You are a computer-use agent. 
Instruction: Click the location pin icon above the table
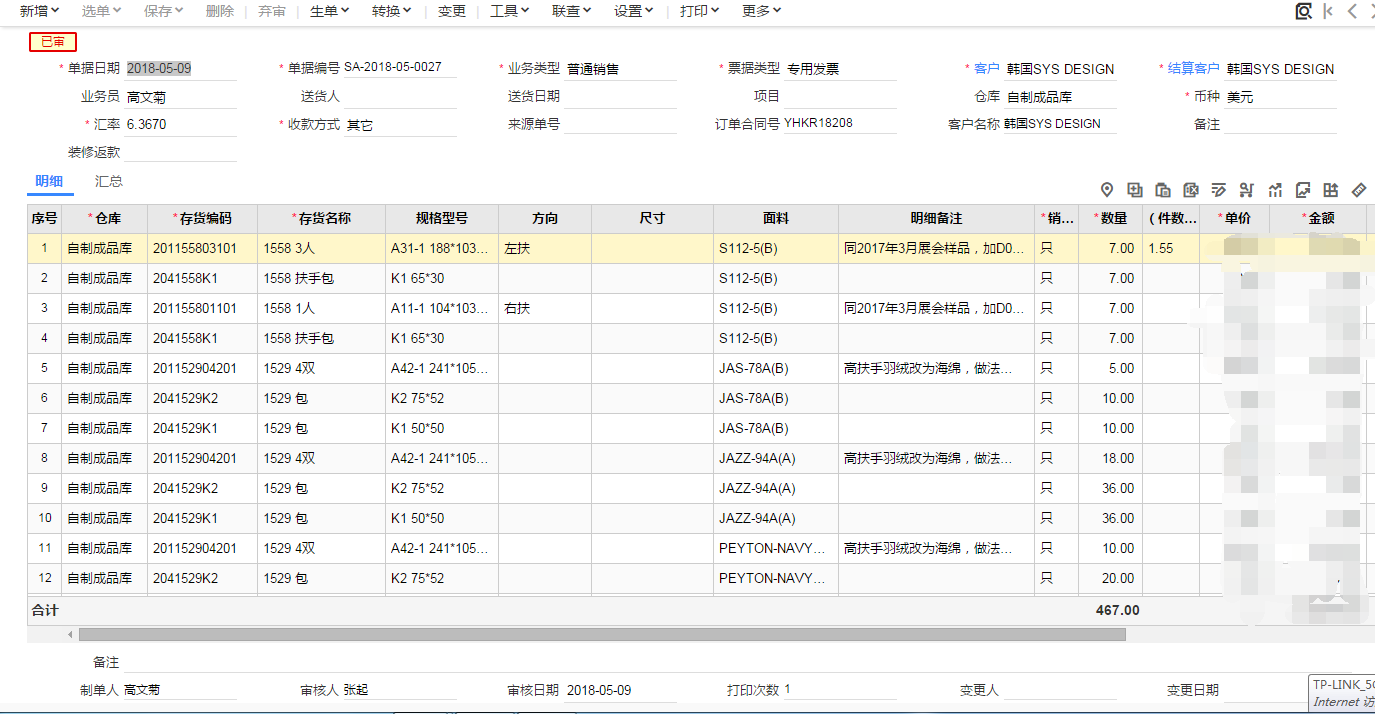[x=1107, y=190]
